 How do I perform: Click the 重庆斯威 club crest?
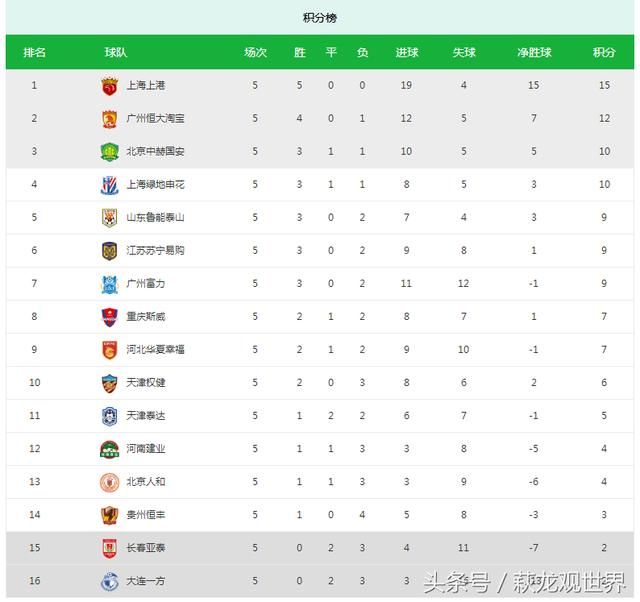pos(109,317)
